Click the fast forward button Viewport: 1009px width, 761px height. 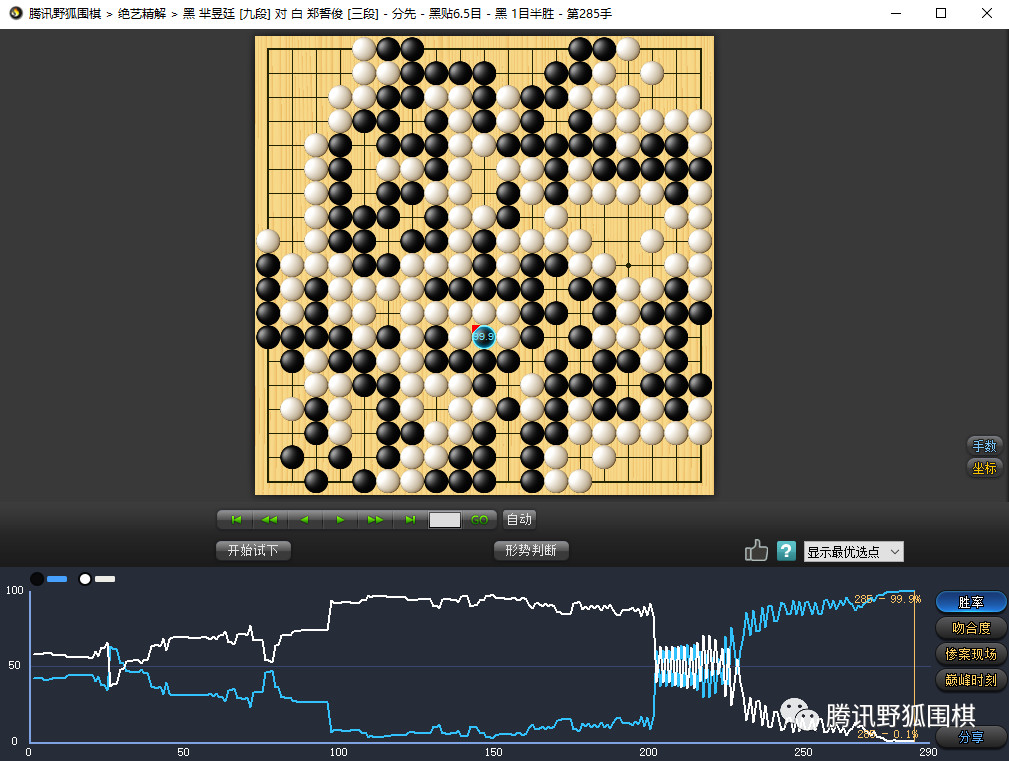375,520
